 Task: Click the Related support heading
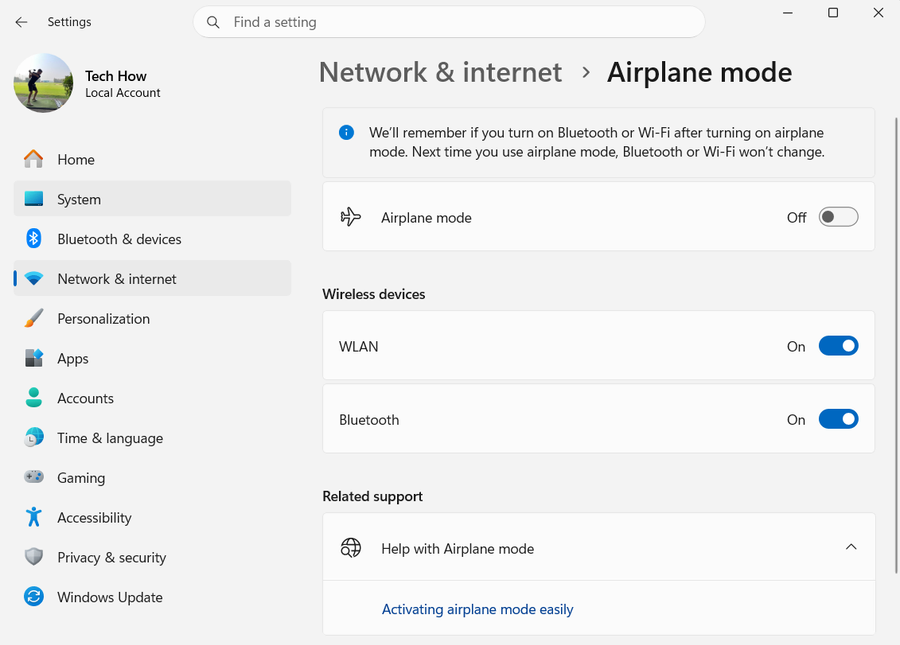point(373,496)
